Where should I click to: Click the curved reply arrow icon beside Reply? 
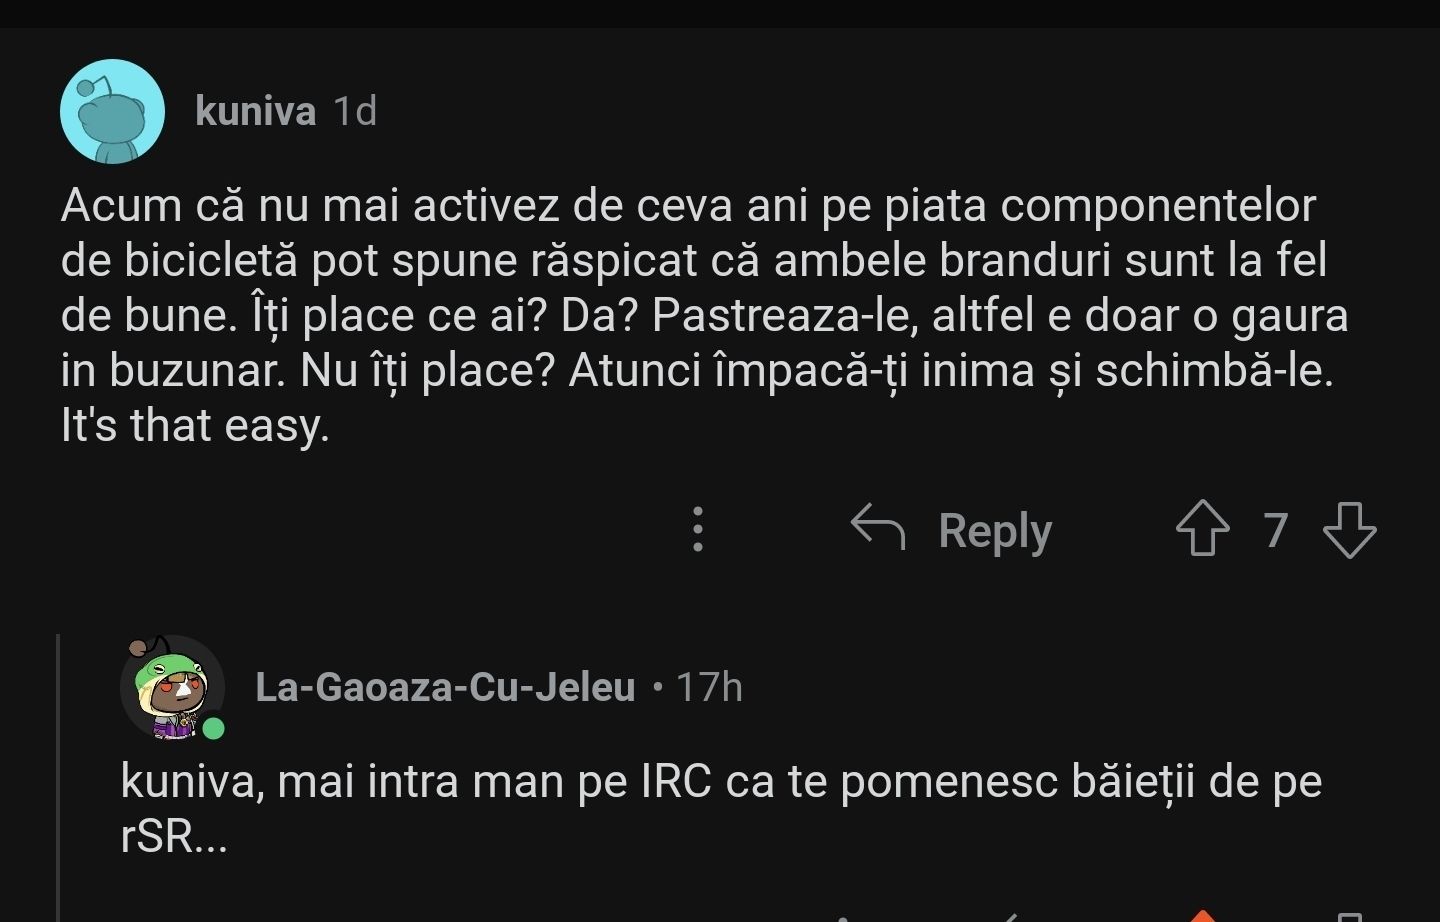pos(877,528)
